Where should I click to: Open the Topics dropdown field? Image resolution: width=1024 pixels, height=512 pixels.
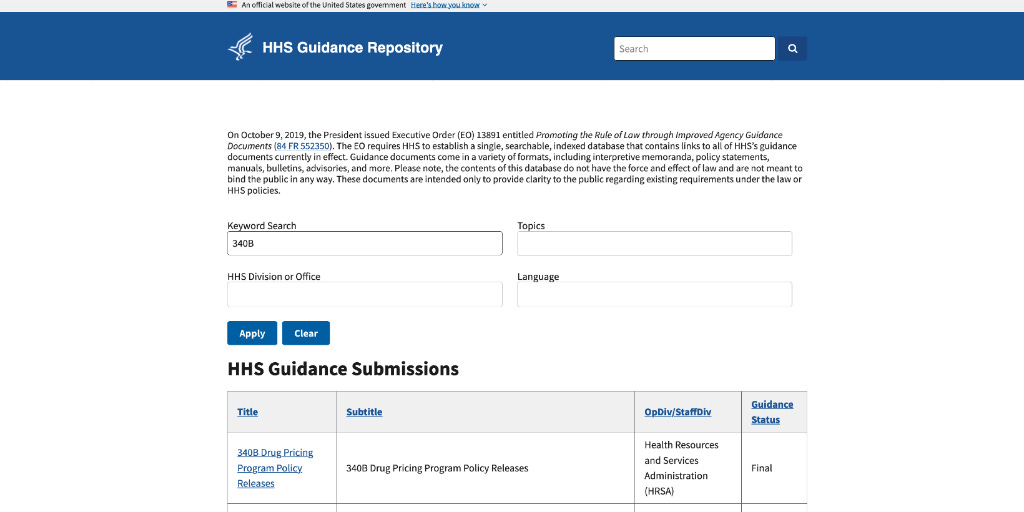click(x=654, y=244)
